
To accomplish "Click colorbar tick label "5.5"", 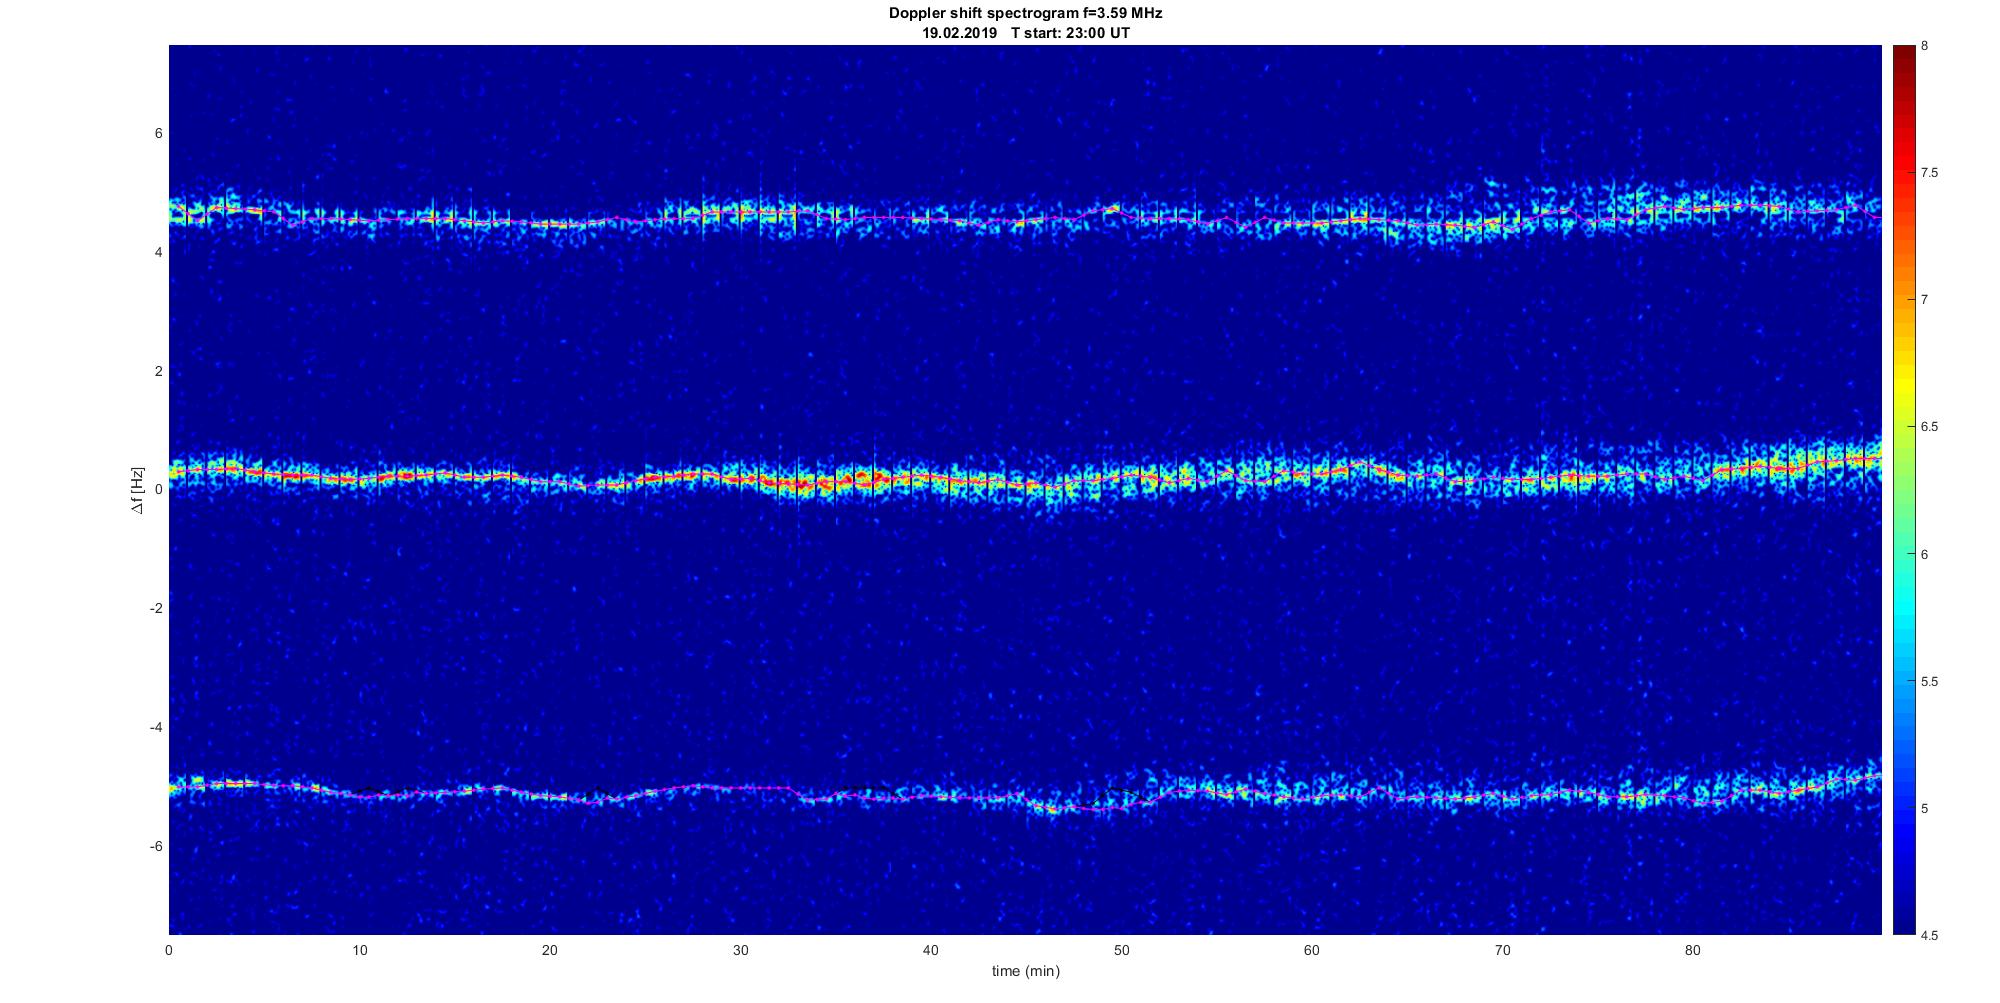I will 1930,682.
